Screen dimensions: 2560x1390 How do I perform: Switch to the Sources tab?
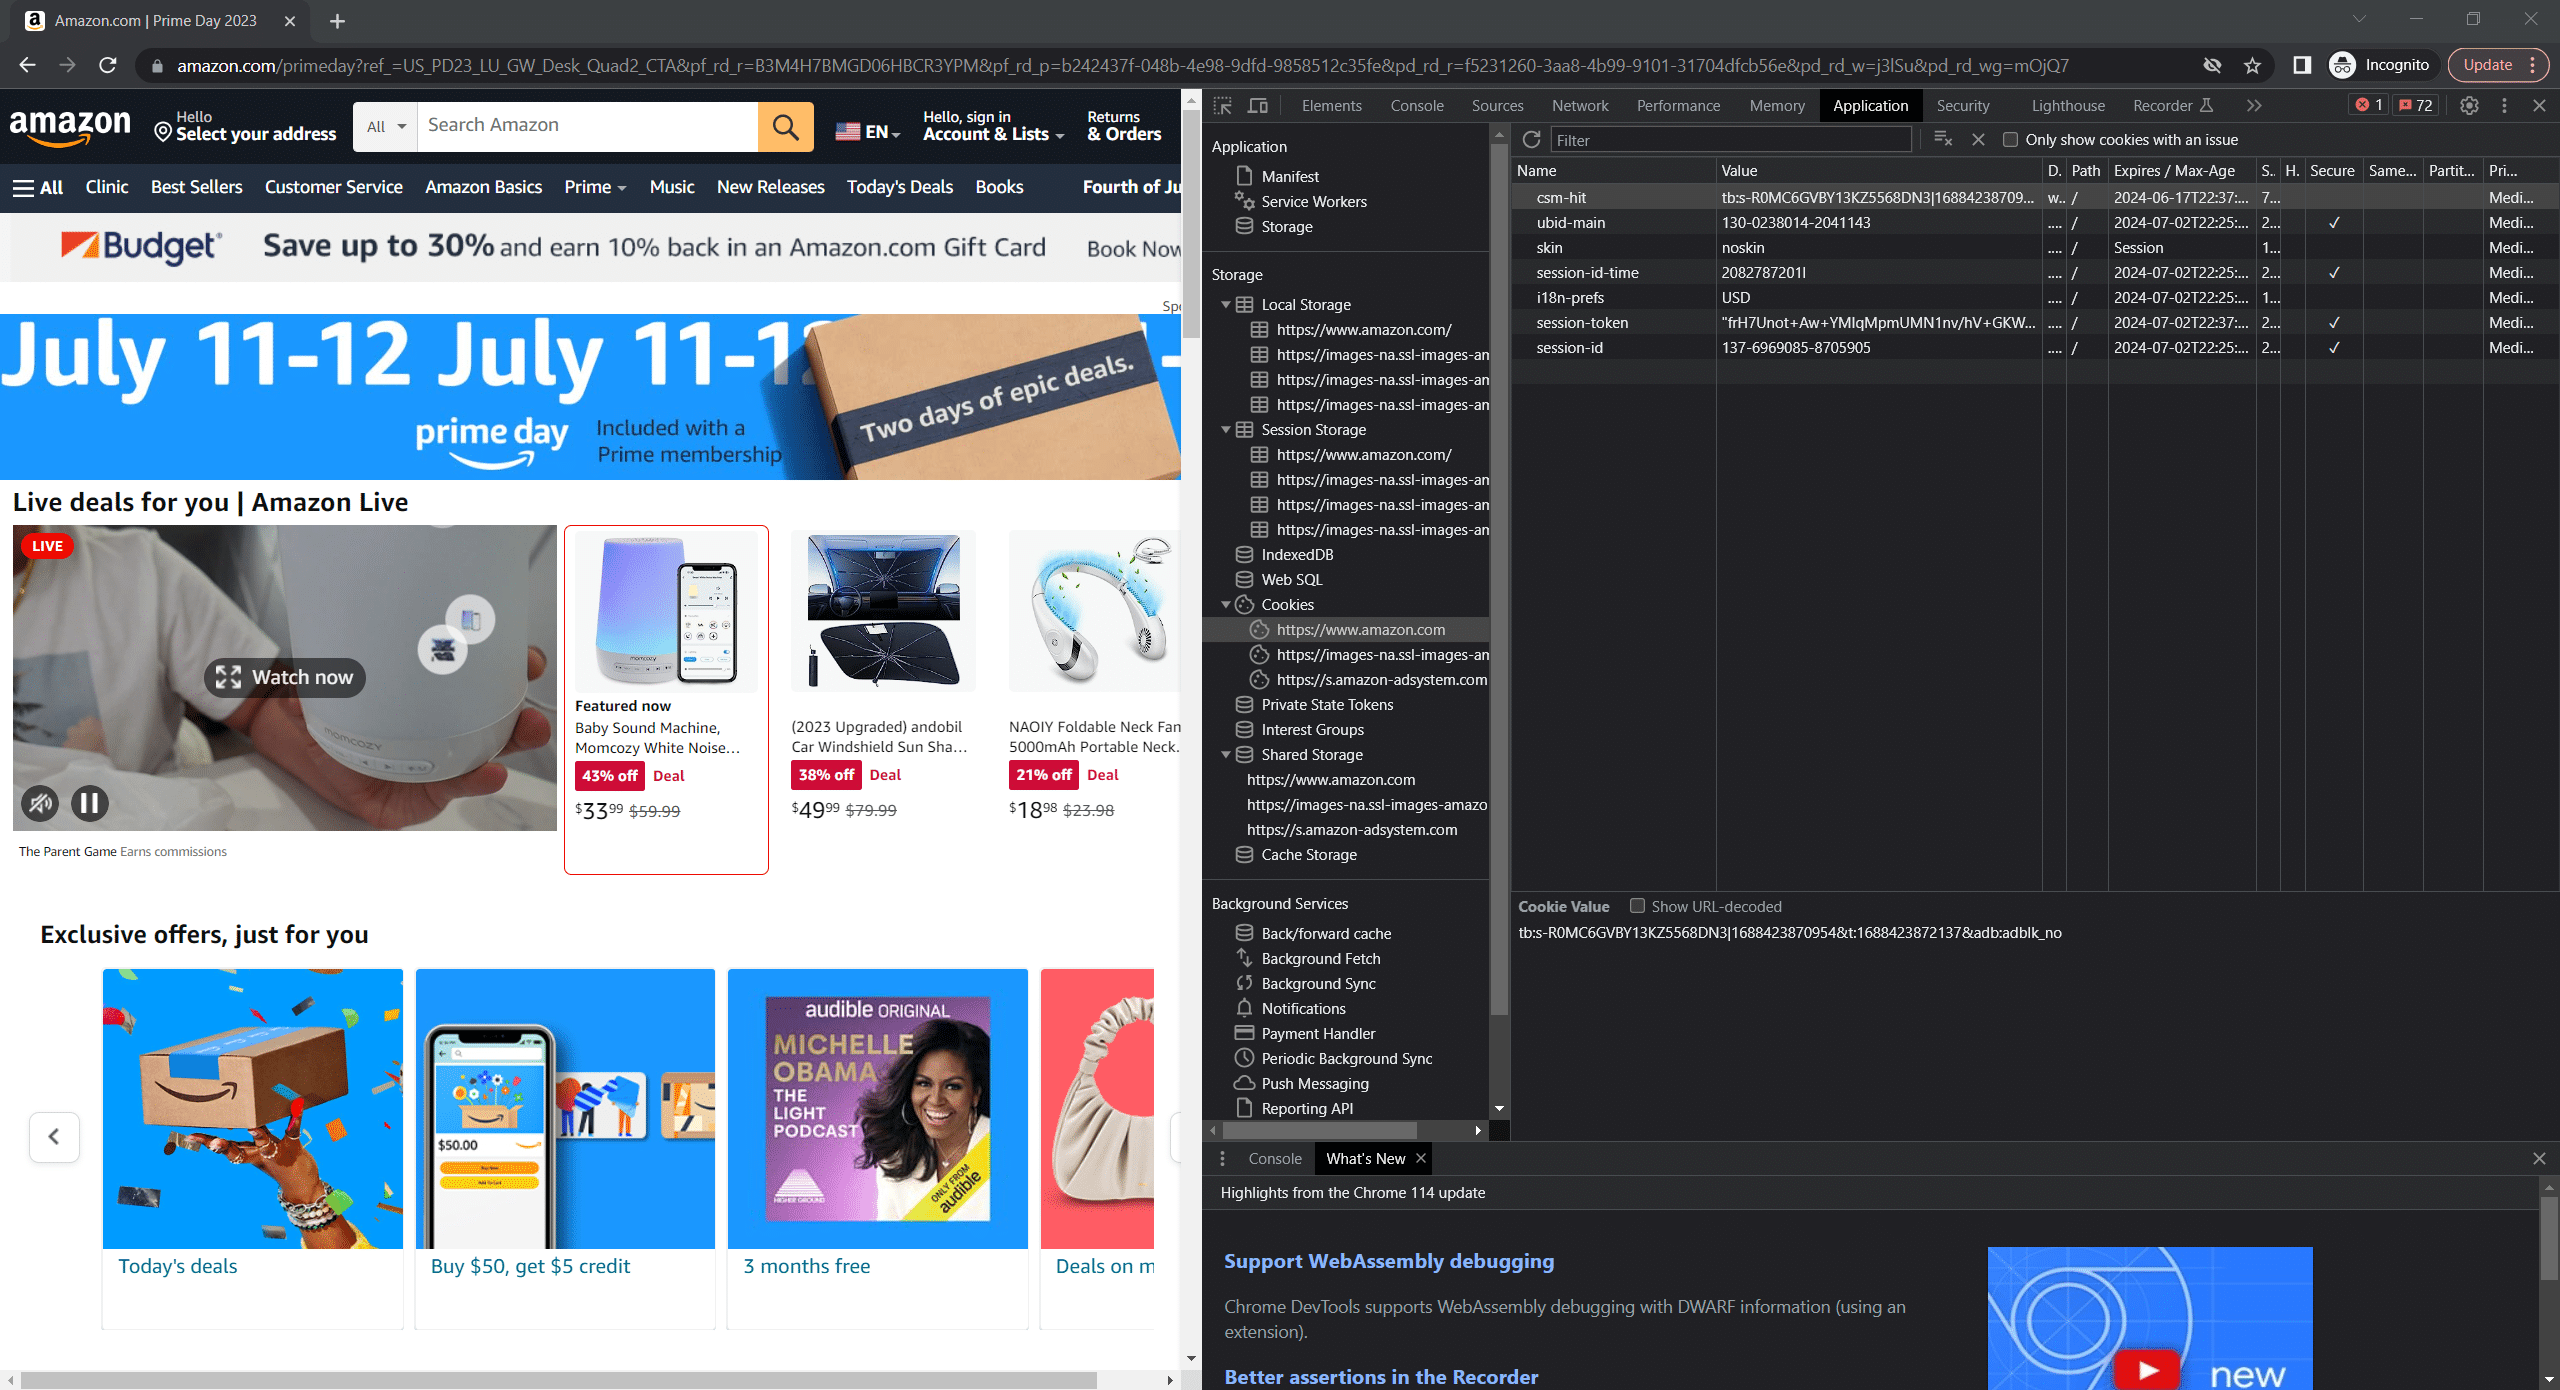1497,105
